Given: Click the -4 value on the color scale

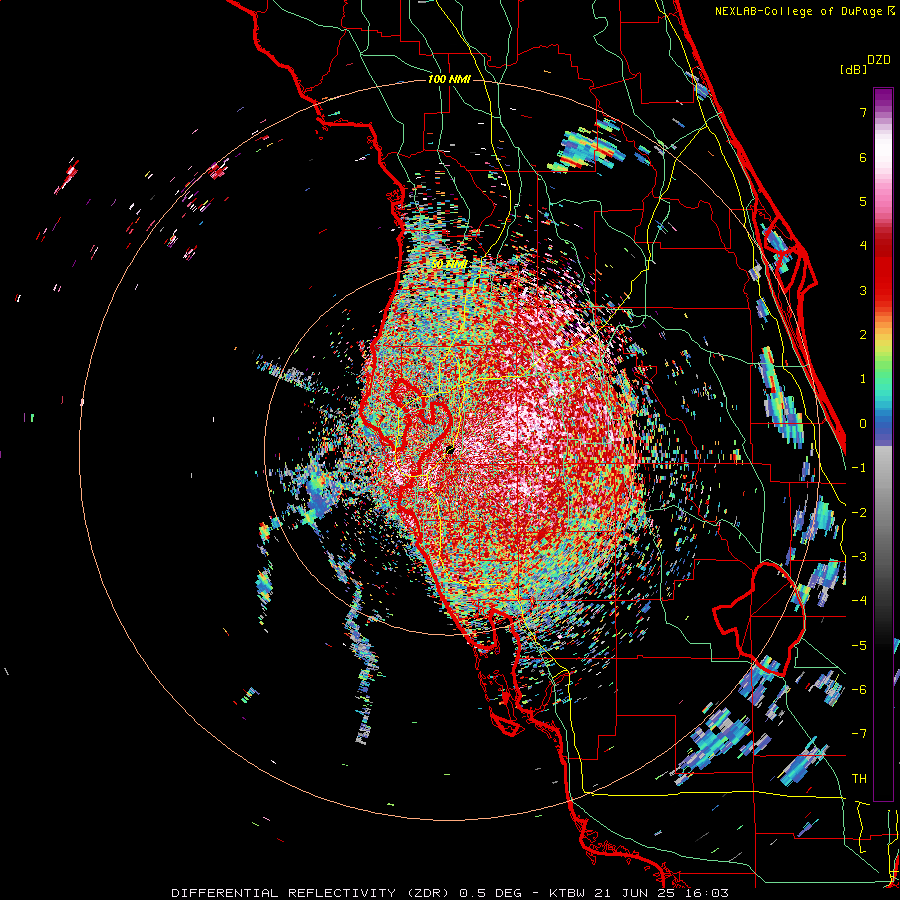Looking at the screenshot, I should pyautogui.click(x=859, y=601).
